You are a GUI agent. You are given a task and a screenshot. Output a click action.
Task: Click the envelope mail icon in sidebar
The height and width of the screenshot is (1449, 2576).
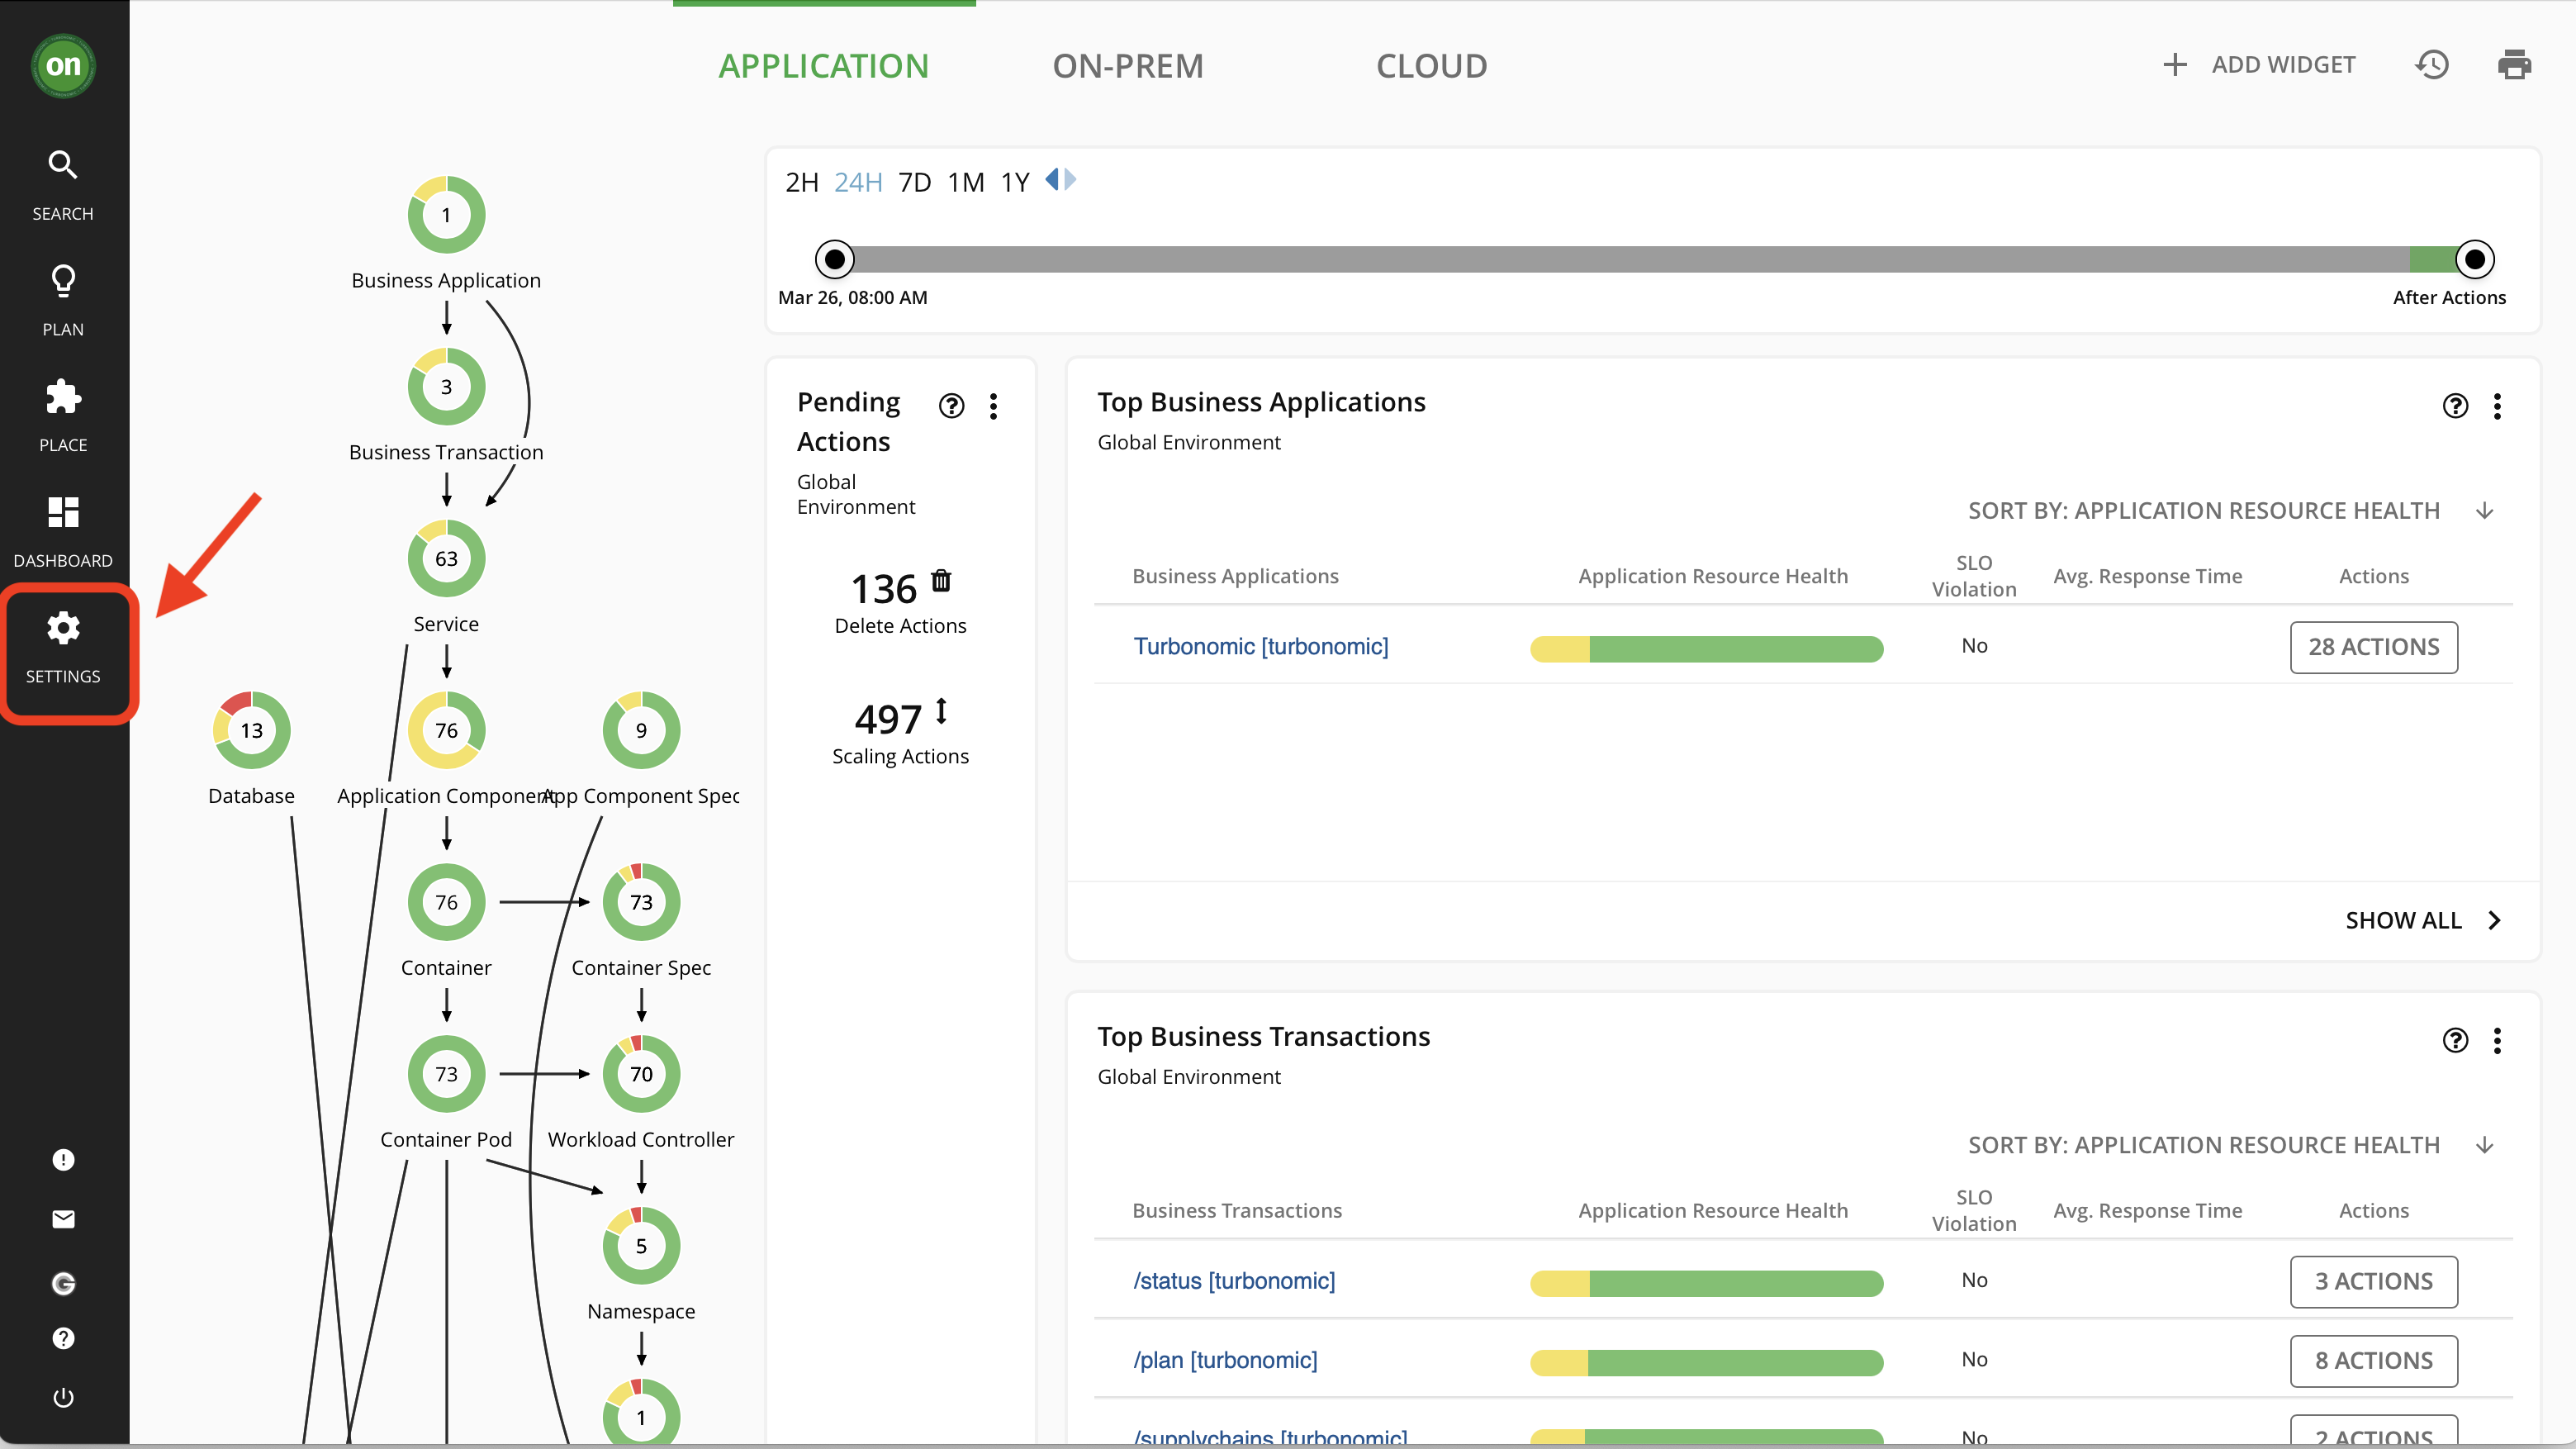(63, 1219)
